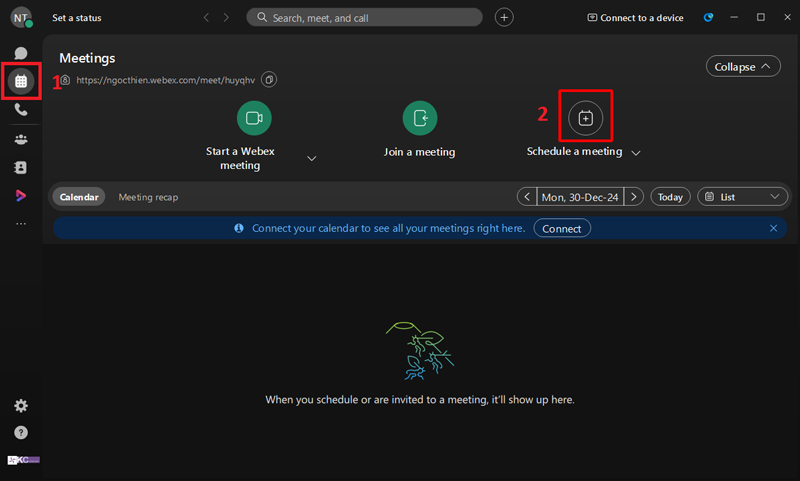Expand Start a Webex meeting options chevron

point(312,159)
